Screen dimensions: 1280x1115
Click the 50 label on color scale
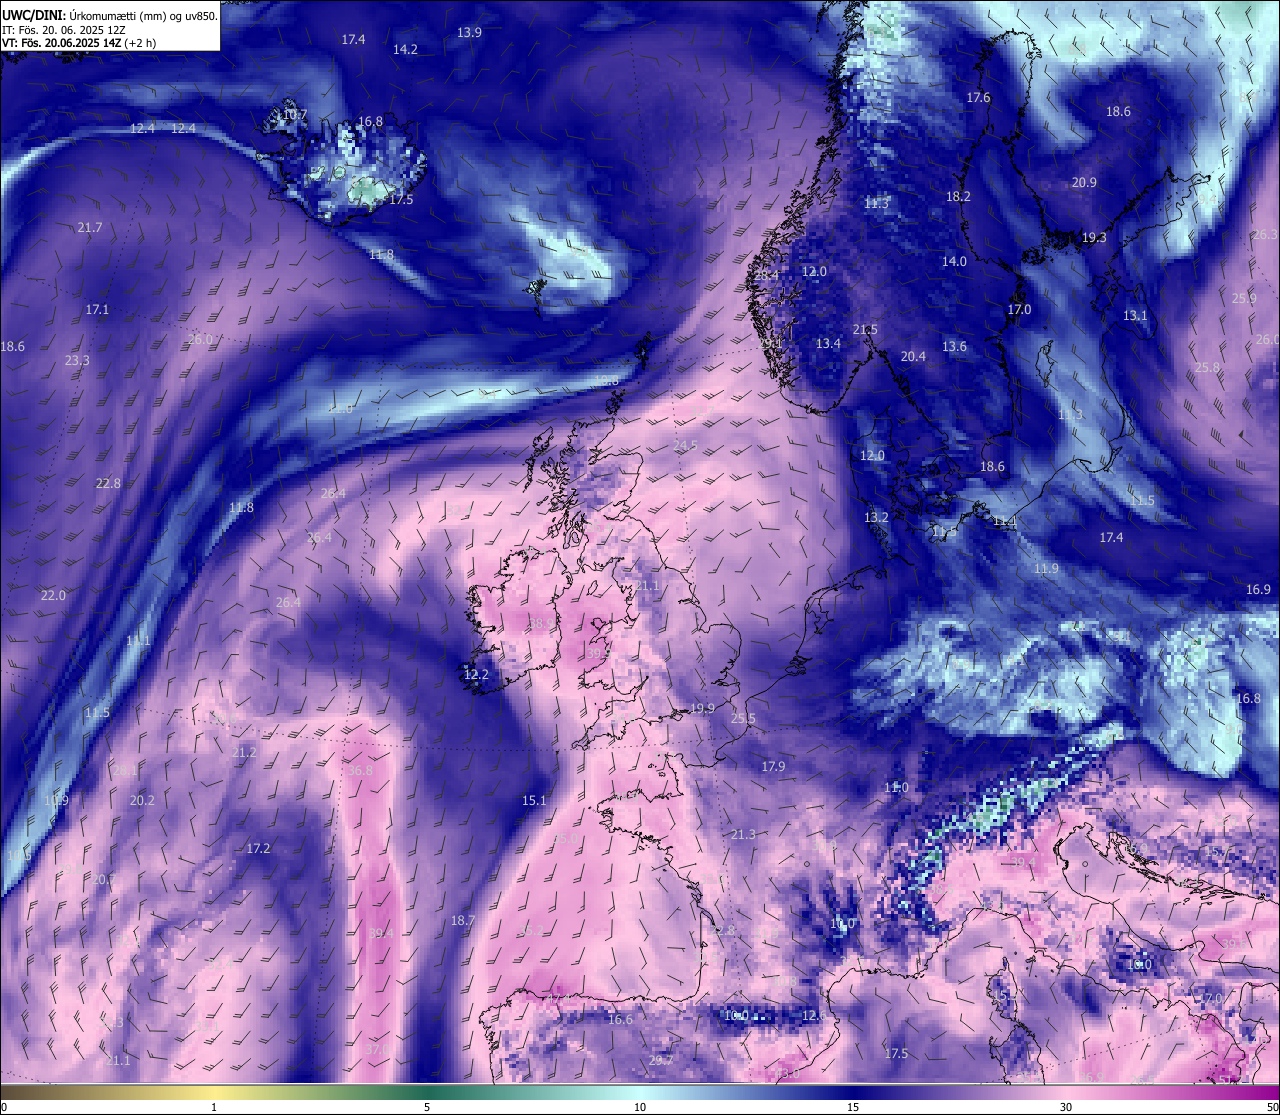click(x=1272, y=1107)
